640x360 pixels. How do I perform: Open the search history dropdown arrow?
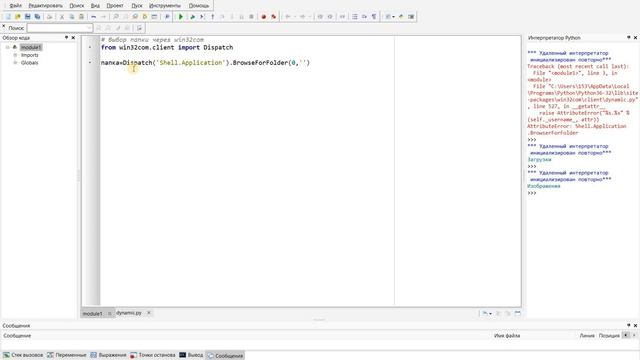tap(89, 28)
